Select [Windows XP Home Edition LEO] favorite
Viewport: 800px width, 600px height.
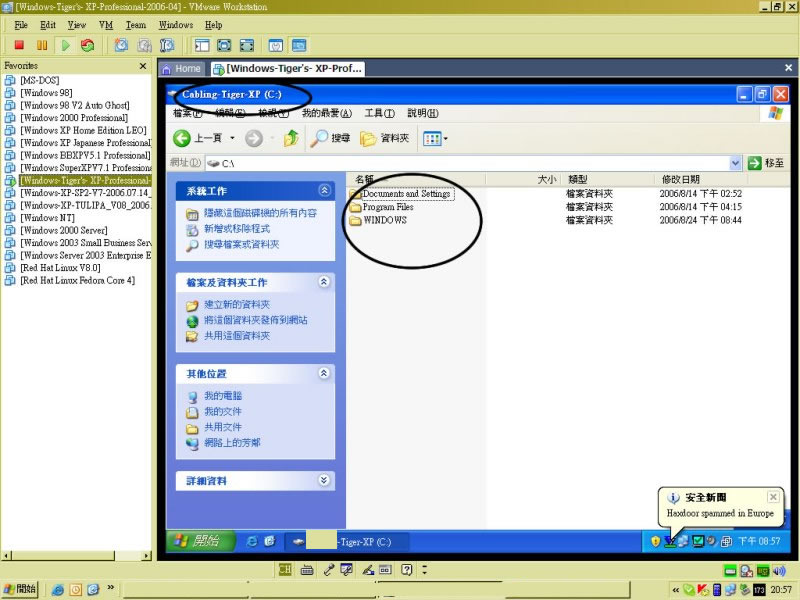coord(84,131)
